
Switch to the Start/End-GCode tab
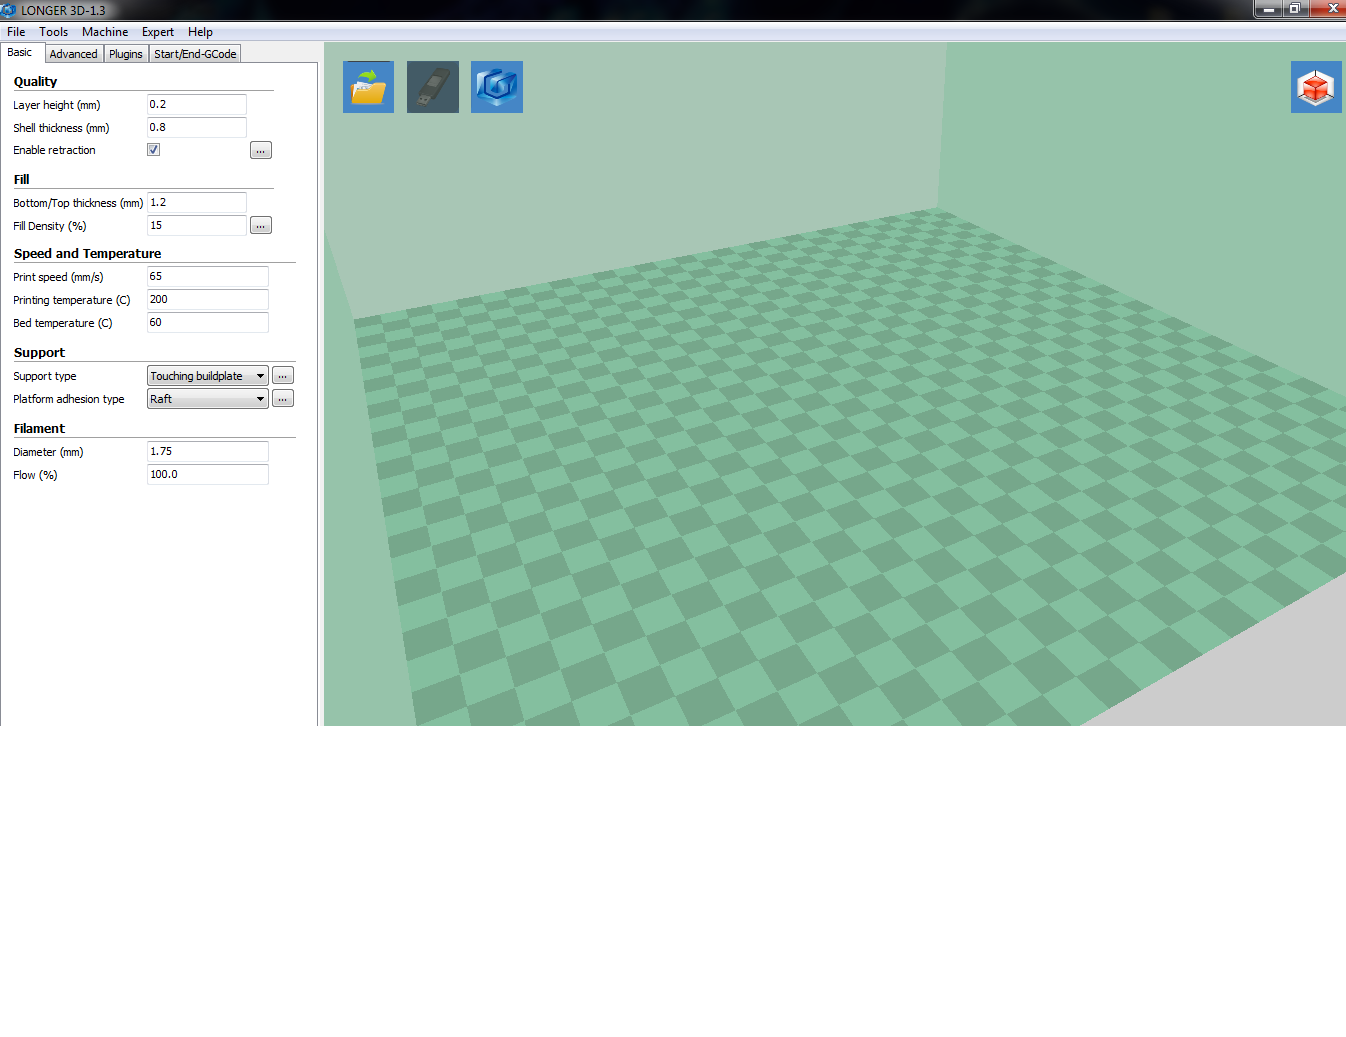(195, 54)
